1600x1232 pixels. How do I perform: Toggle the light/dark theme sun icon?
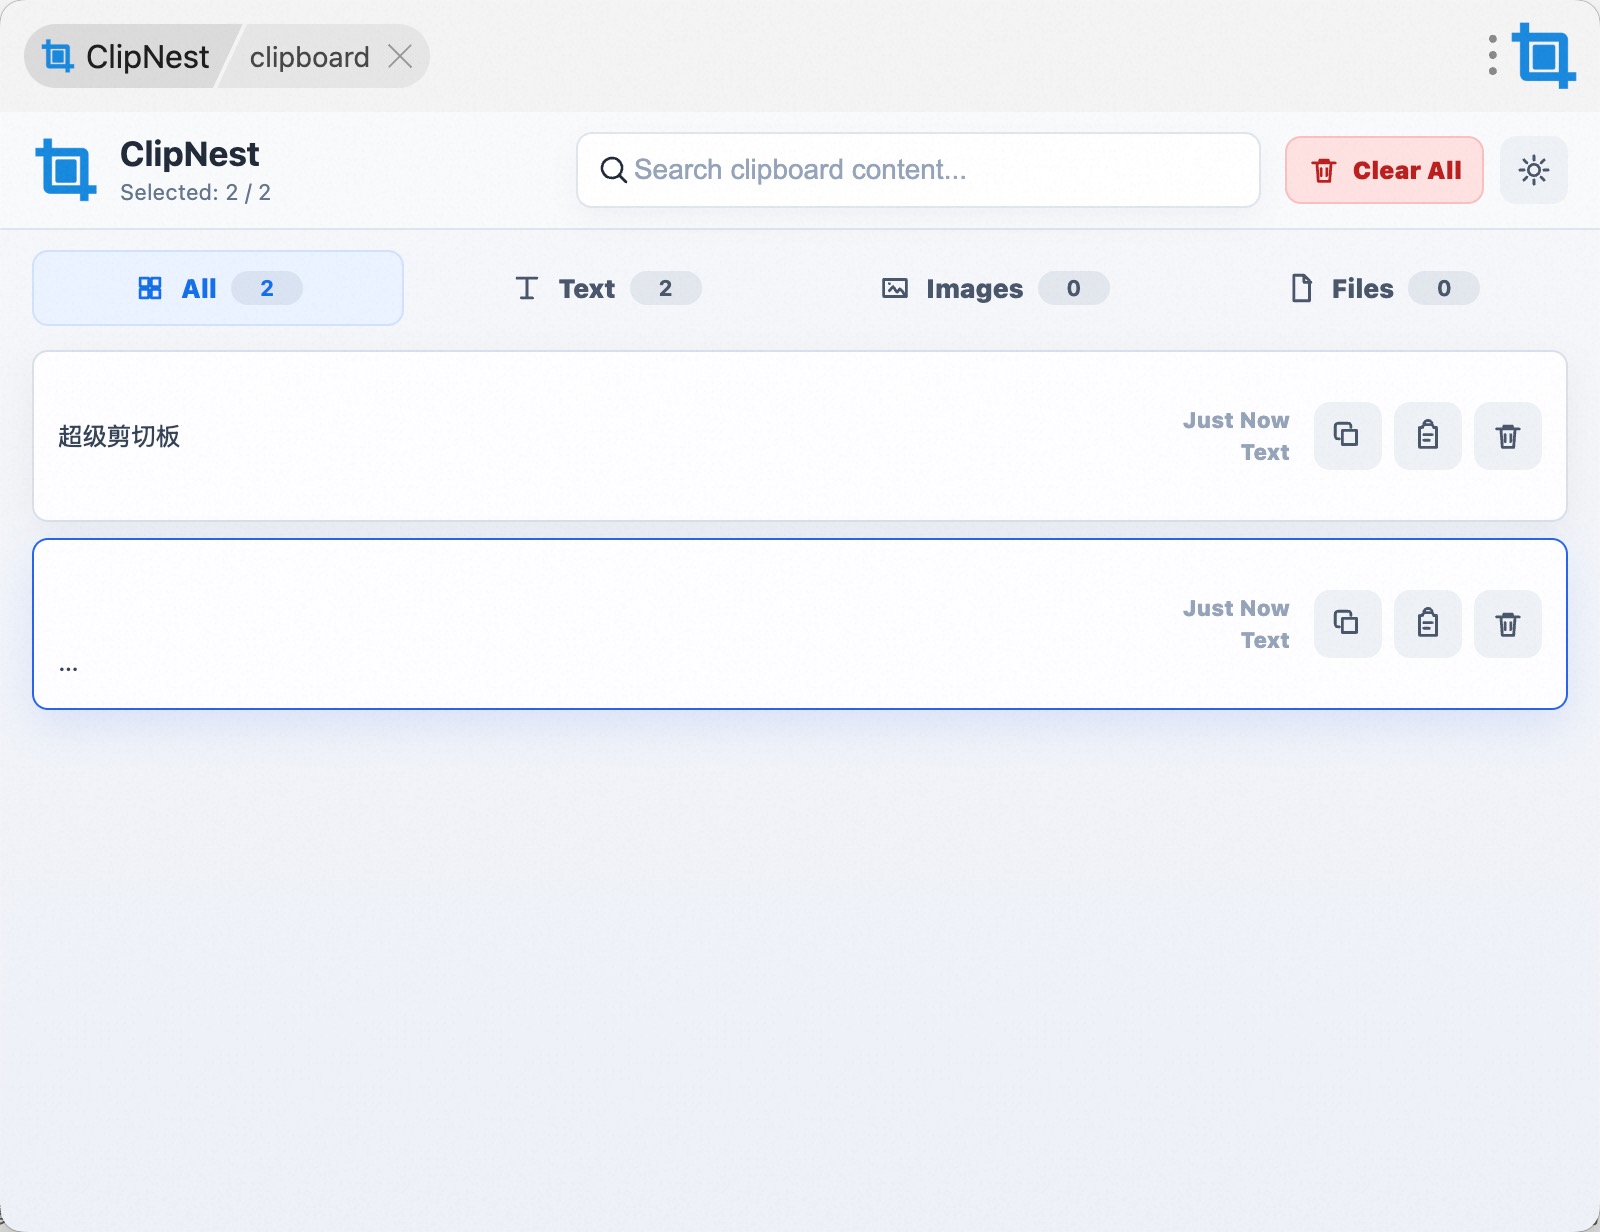(x=1533, y=170)
